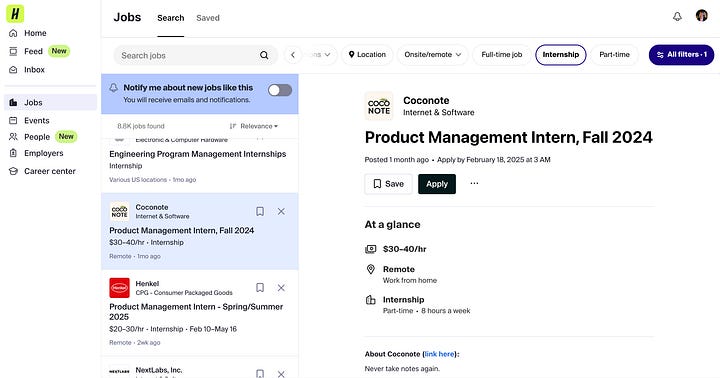Bookmark the Henkel job listing
The width and height of the screenshot is (720, 378).
[260, 288]
